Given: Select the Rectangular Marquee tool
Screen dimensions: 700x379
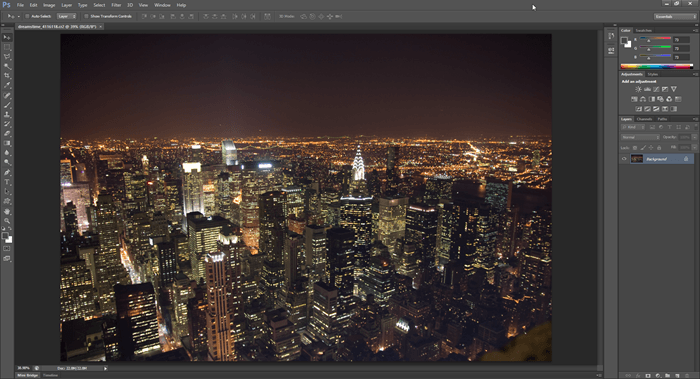Looking at the screenshot, I should 7,47.
